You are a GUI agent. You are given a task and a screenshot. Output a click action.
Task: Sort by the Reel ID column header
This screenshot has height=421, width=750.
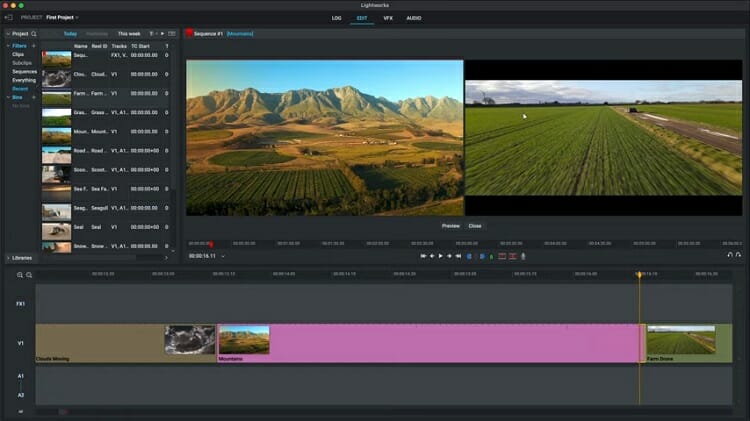click(99, 46)
